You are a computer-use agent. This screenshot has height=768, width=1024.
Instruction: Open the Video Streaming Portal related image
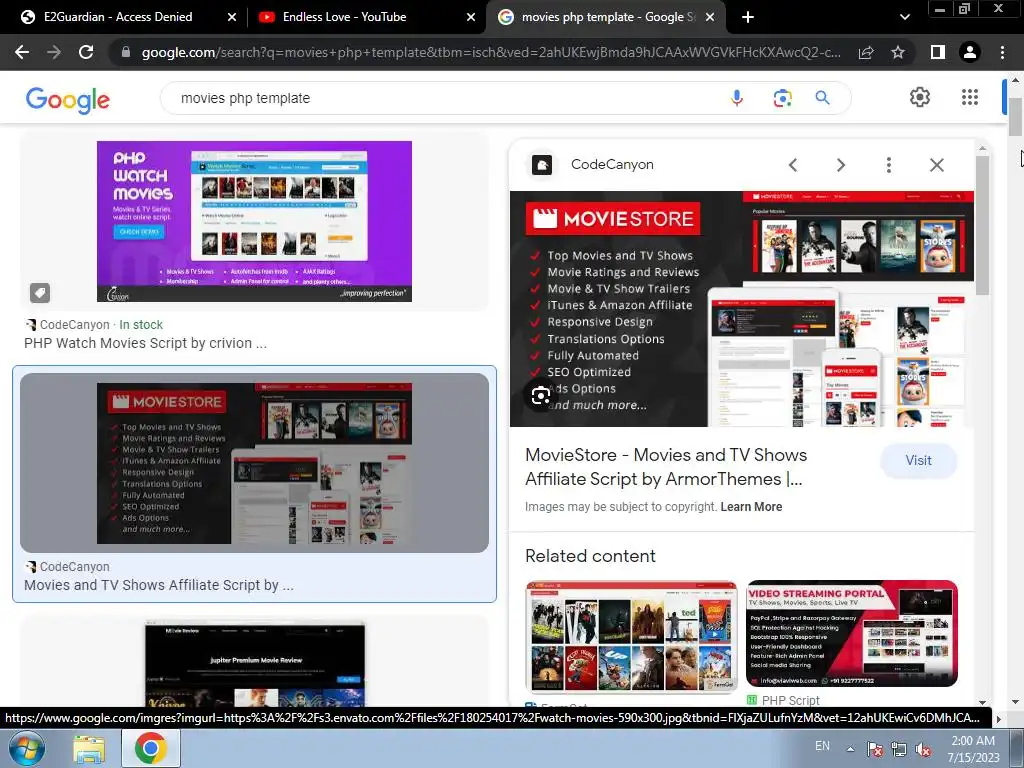[x=852, y=633]
